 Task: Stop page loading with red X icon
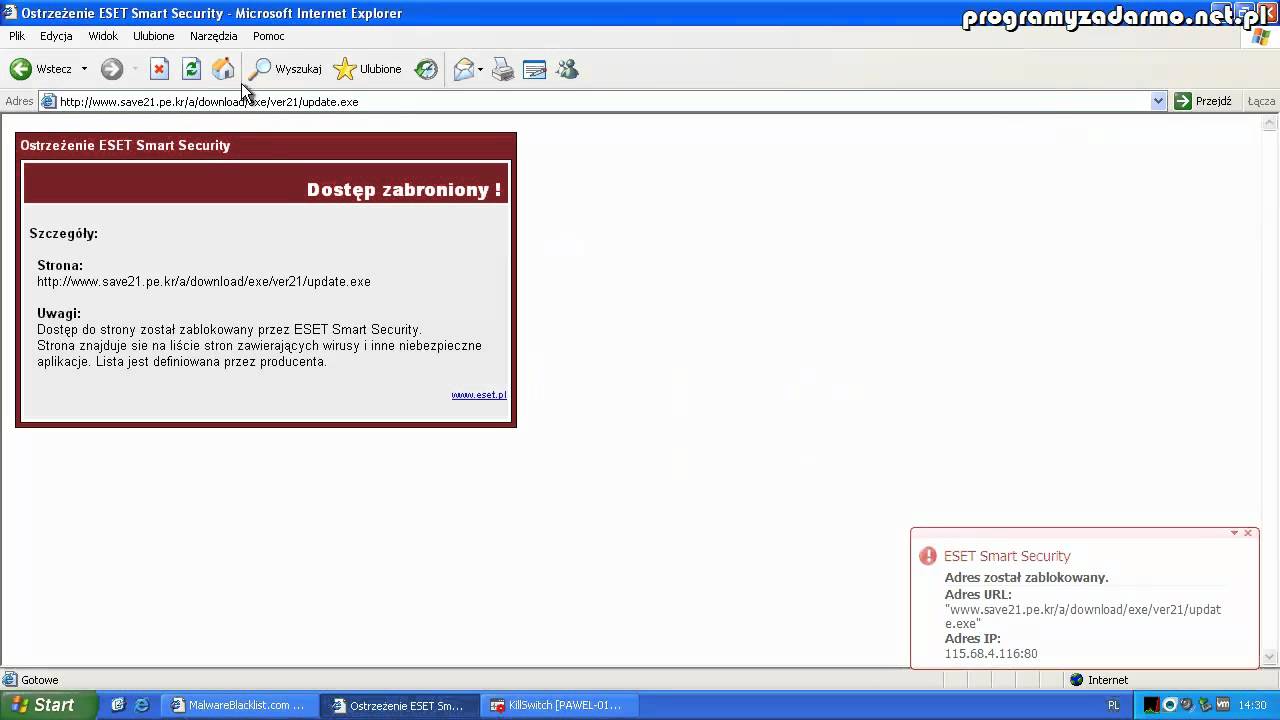click(x=159, y=69)
